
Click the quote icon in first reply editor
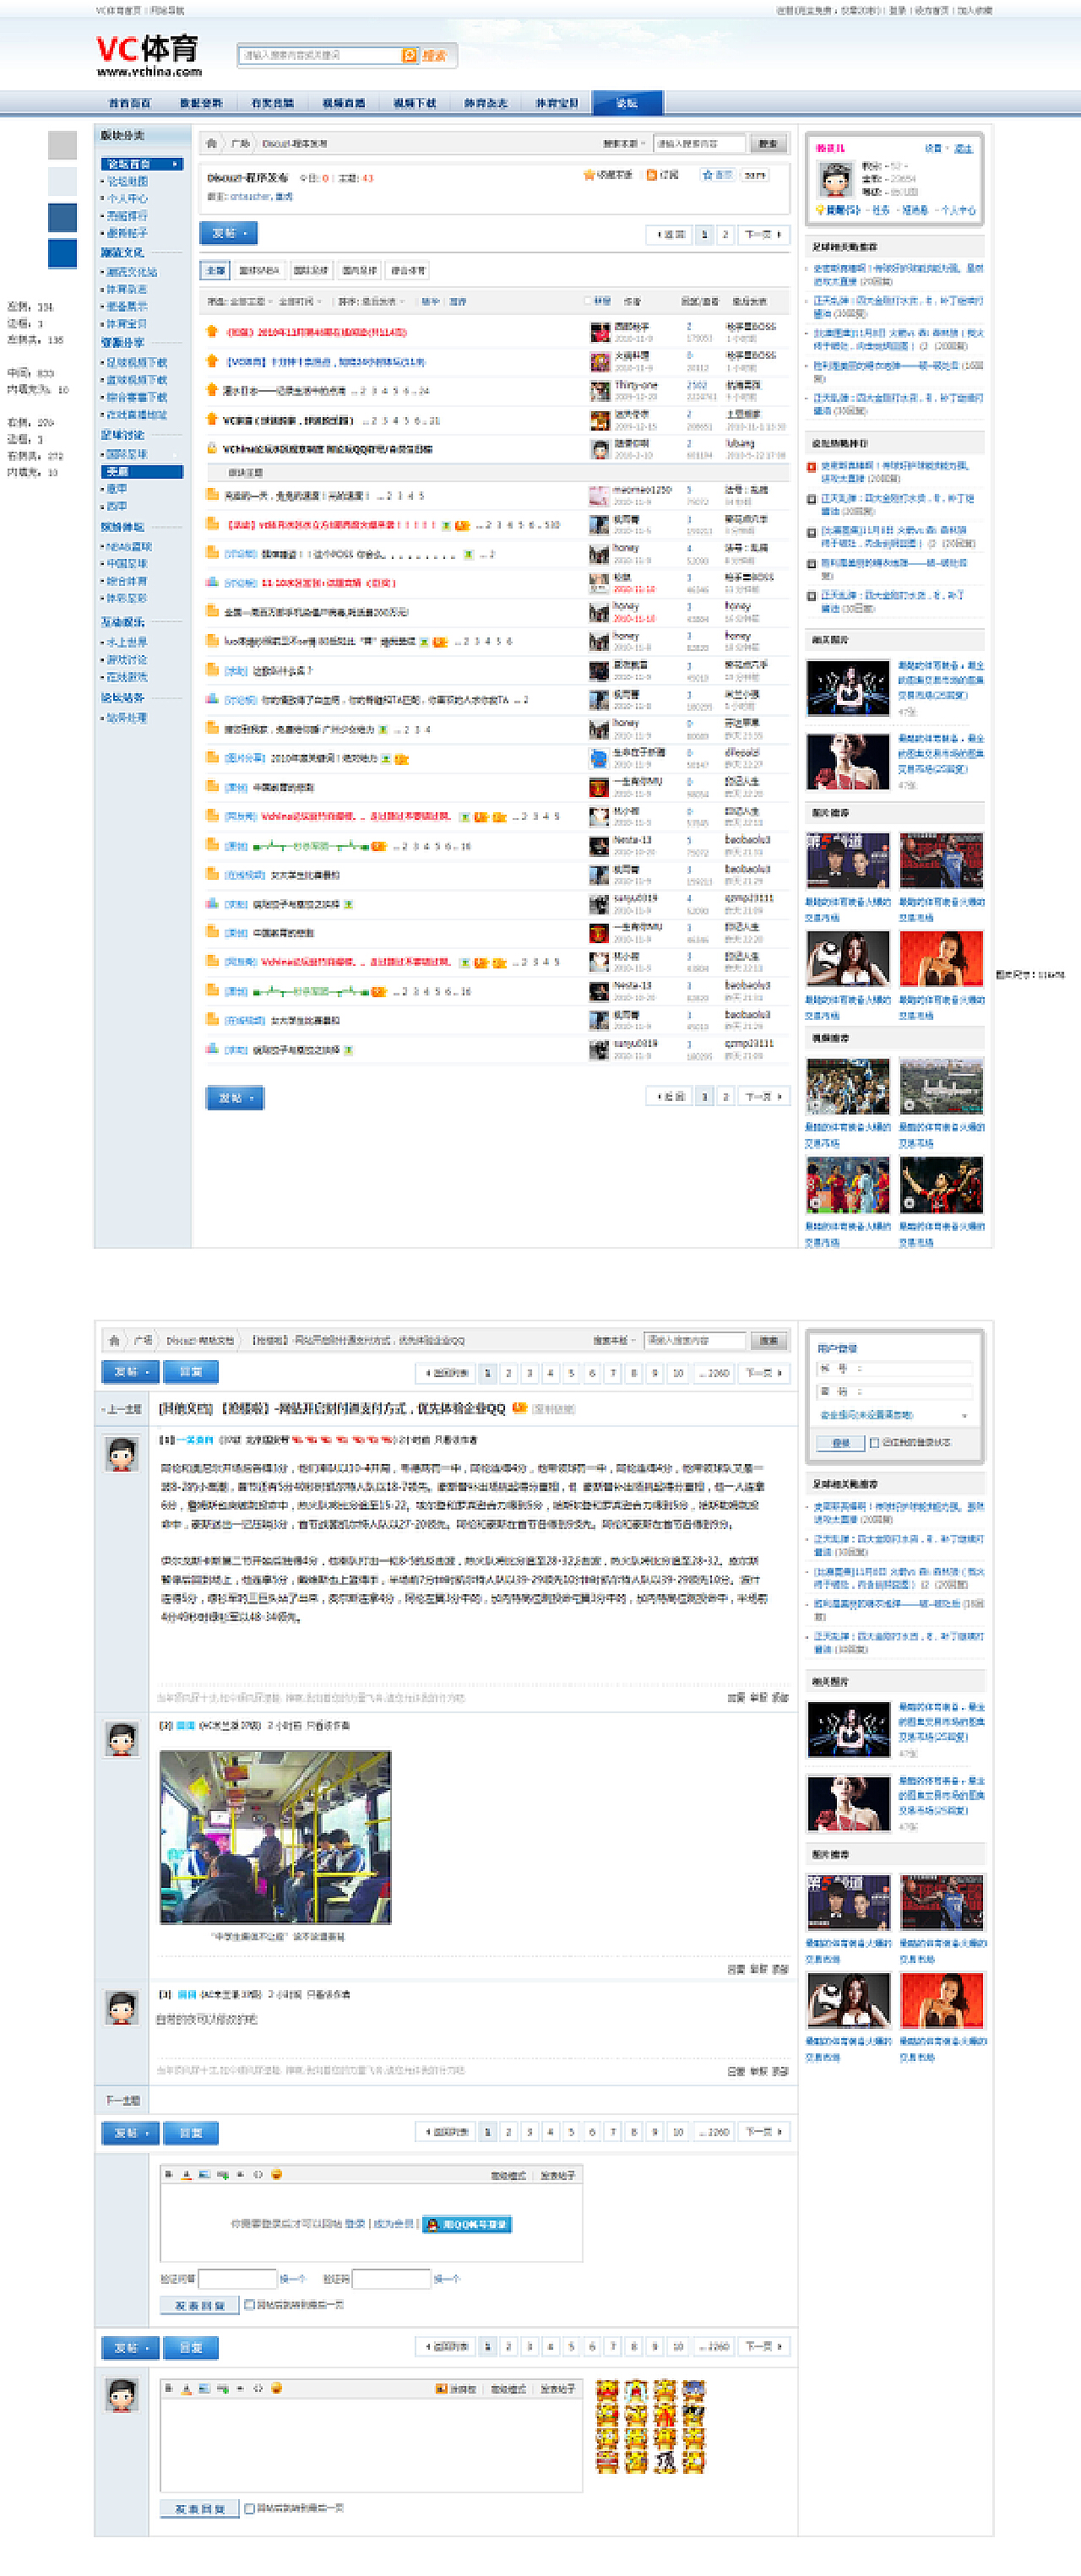(x=240, y=2174)
